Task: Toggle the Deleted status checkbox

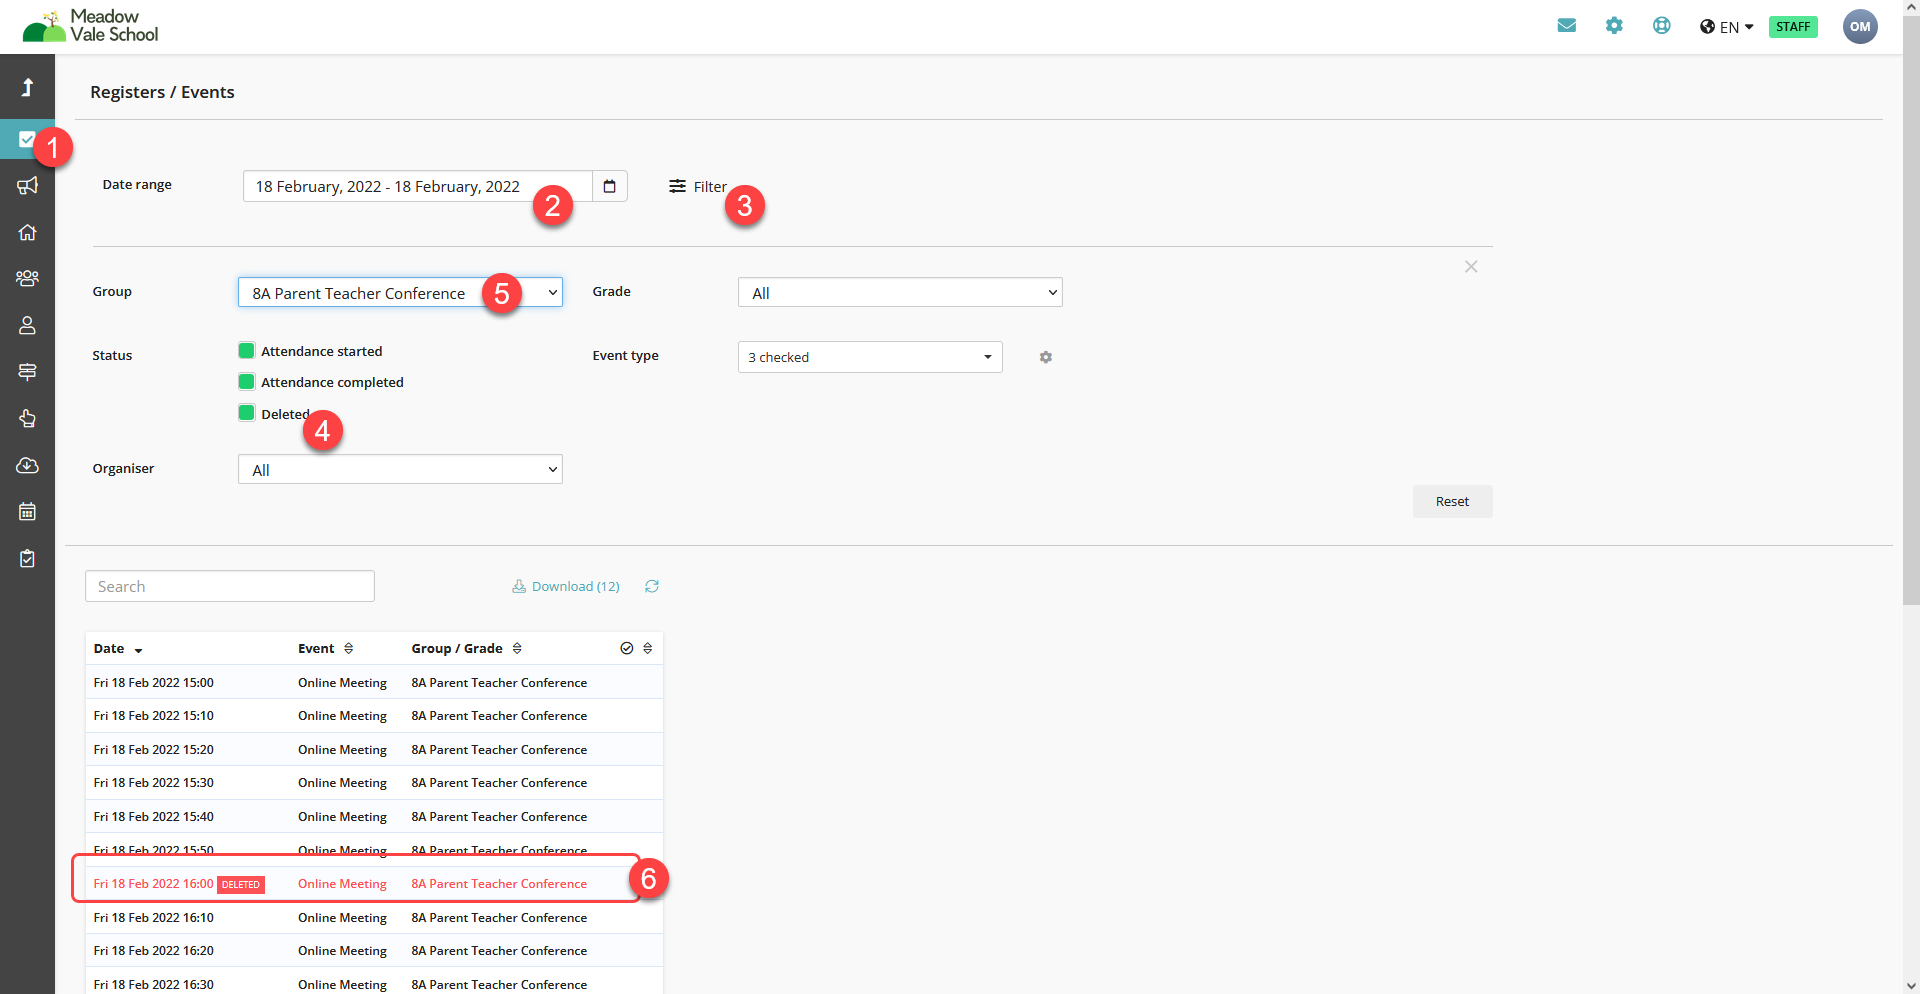Action: click(247, 413)
